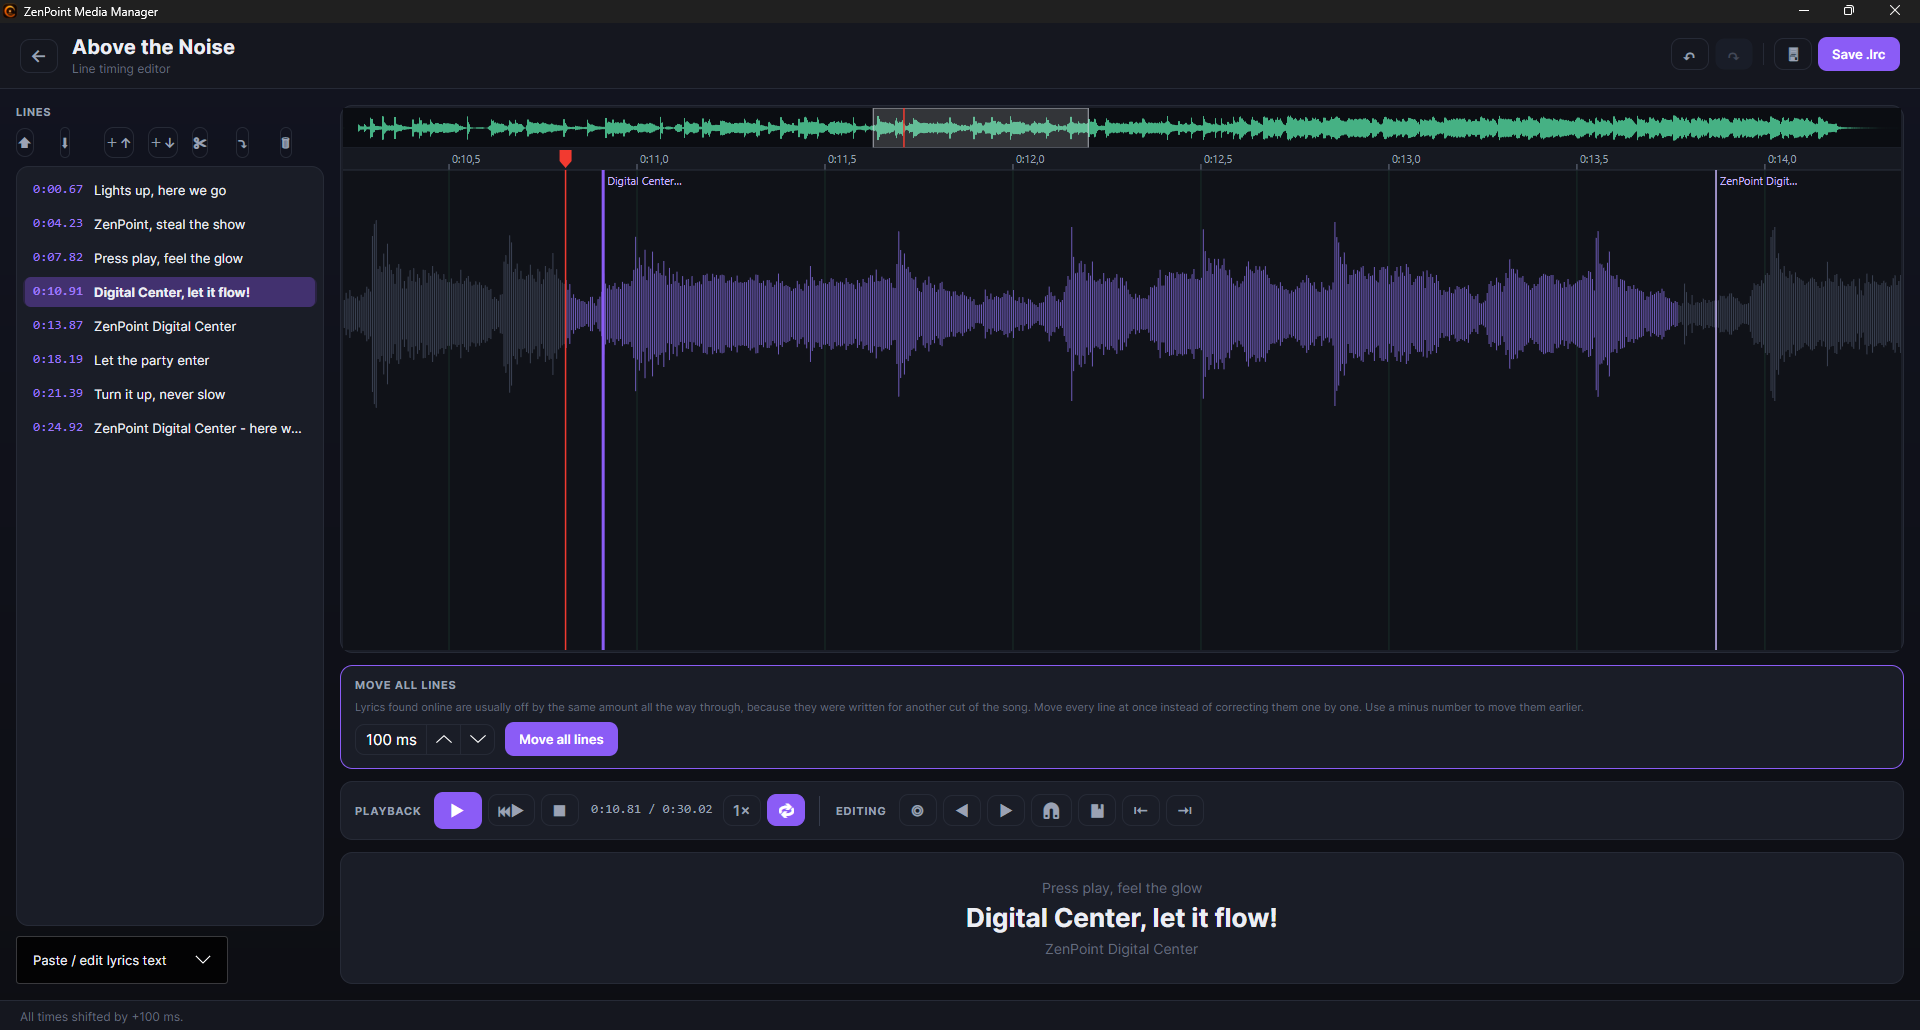Image resolution: width=1920 pixels, height=1030 pixels.
Task: Select the line 'Digital Center, let it flow!'
Action: 170,292
